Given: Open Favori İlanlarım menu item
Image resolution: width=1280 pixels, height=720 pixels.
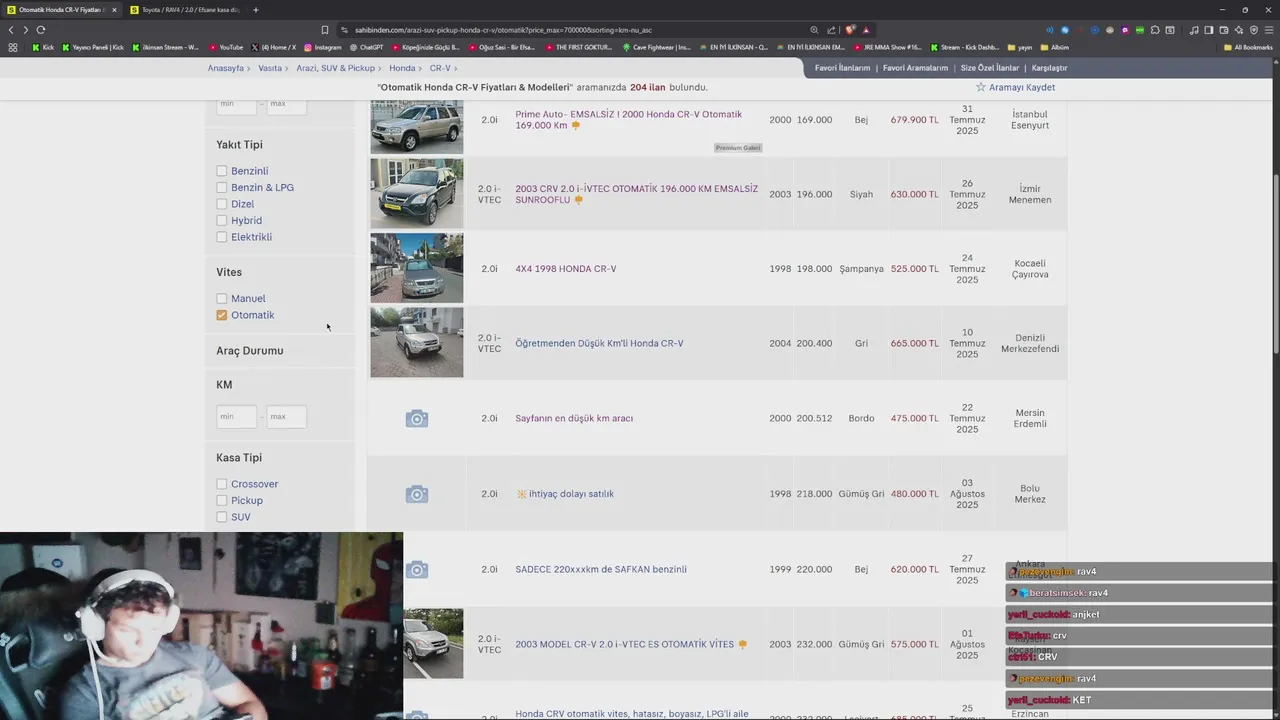Looking at the screenshot, I should tap(842, 68).
